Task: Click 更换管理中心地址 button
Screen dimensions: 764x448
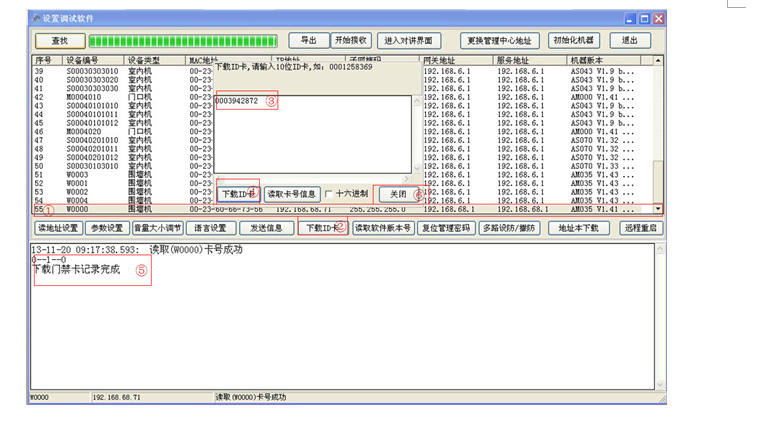Action: tap(501, 41)
